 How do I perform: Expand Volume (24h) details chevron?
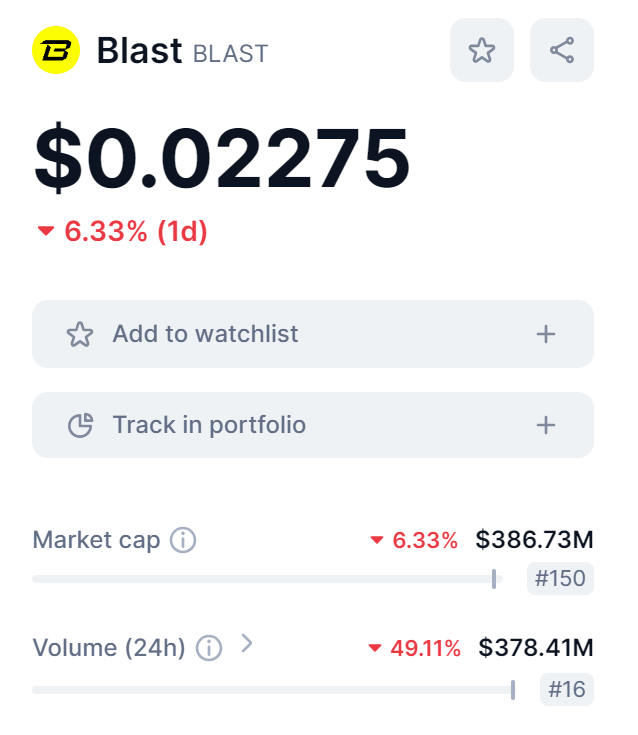247,645
